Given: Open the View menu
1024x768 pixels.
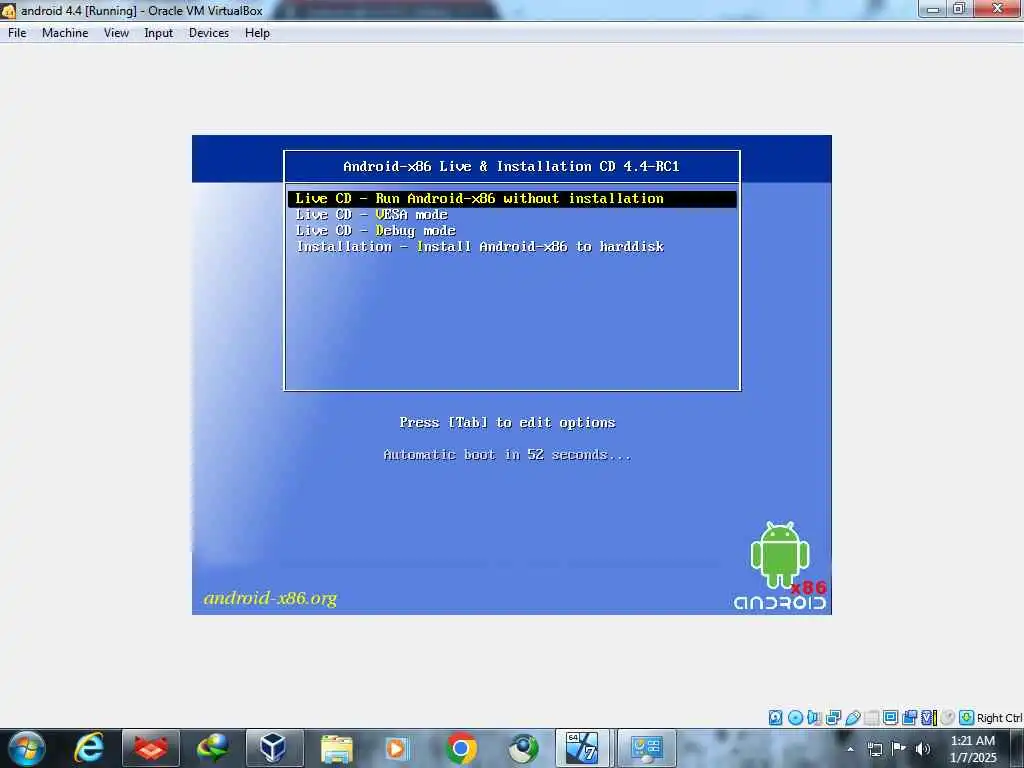Looking at the screenshot, I should (x=116, y=33).
